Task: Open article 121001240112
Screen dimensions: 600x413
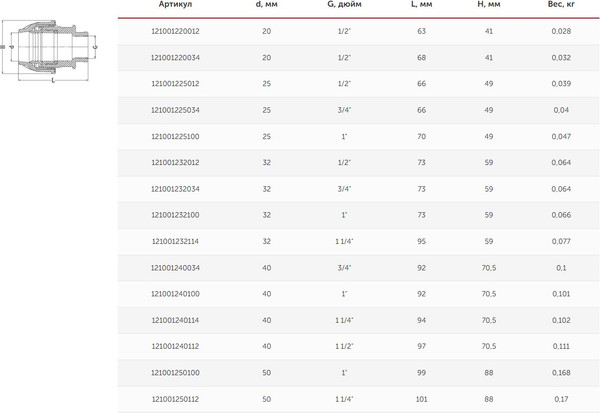Action: click(x=175, y=345)
